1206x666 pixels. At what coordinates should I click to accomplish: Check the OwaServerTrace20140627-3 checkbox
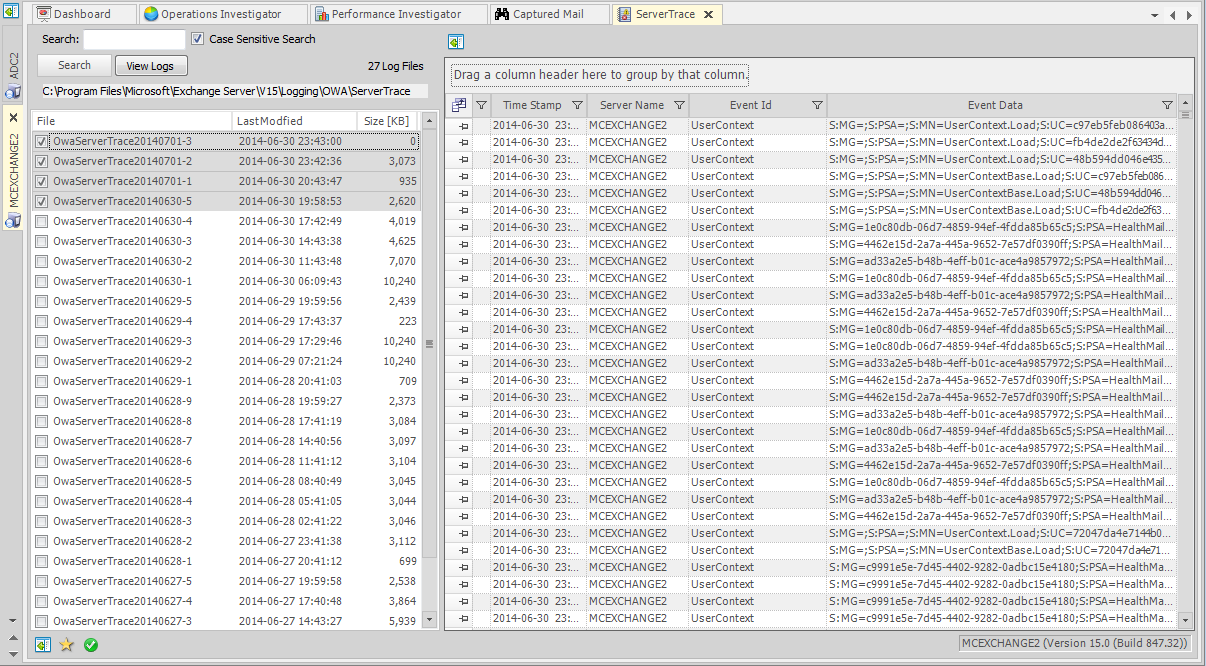41,622
